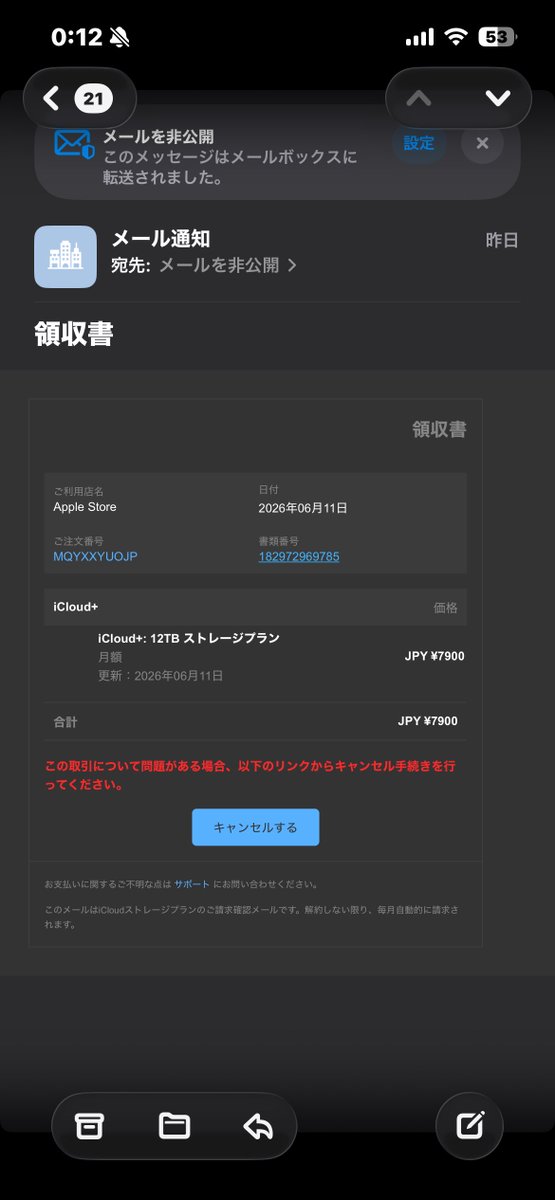Tap the sender's building avatar

[x=65, y=256]
